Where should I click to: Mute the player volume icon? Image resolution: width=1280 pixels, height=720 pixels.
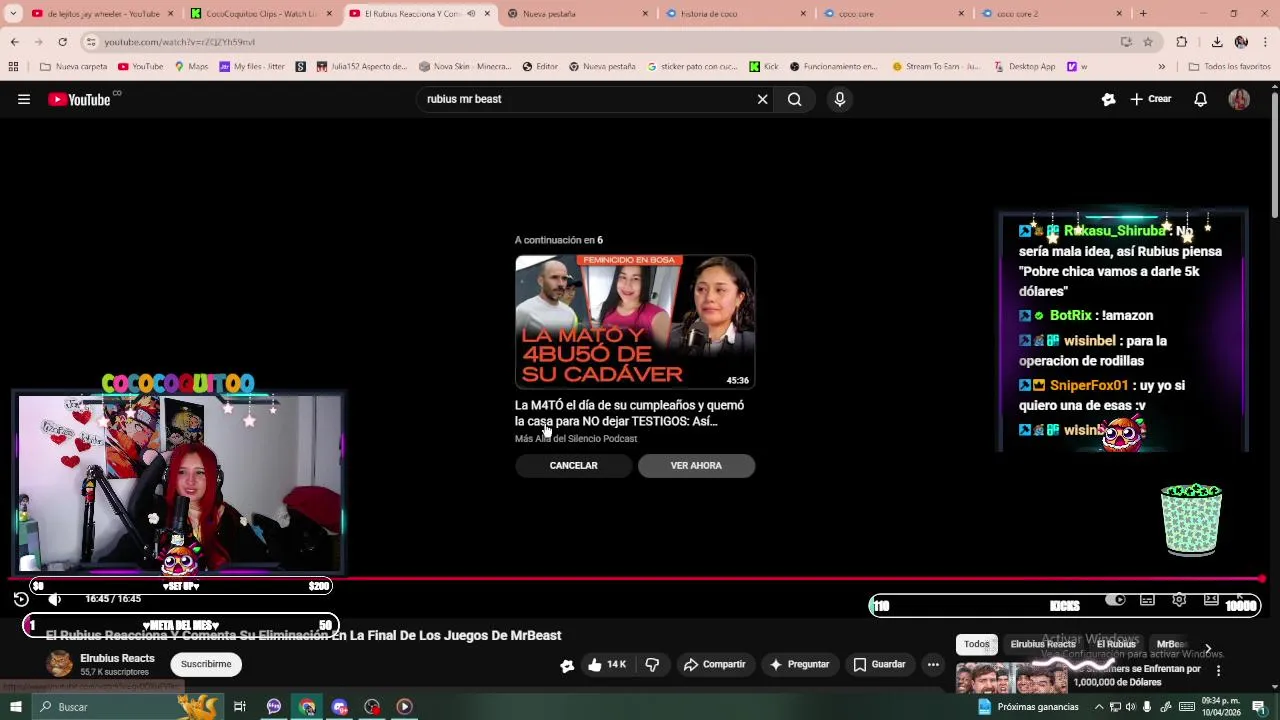pyautogui.click(x=55, y=599)
